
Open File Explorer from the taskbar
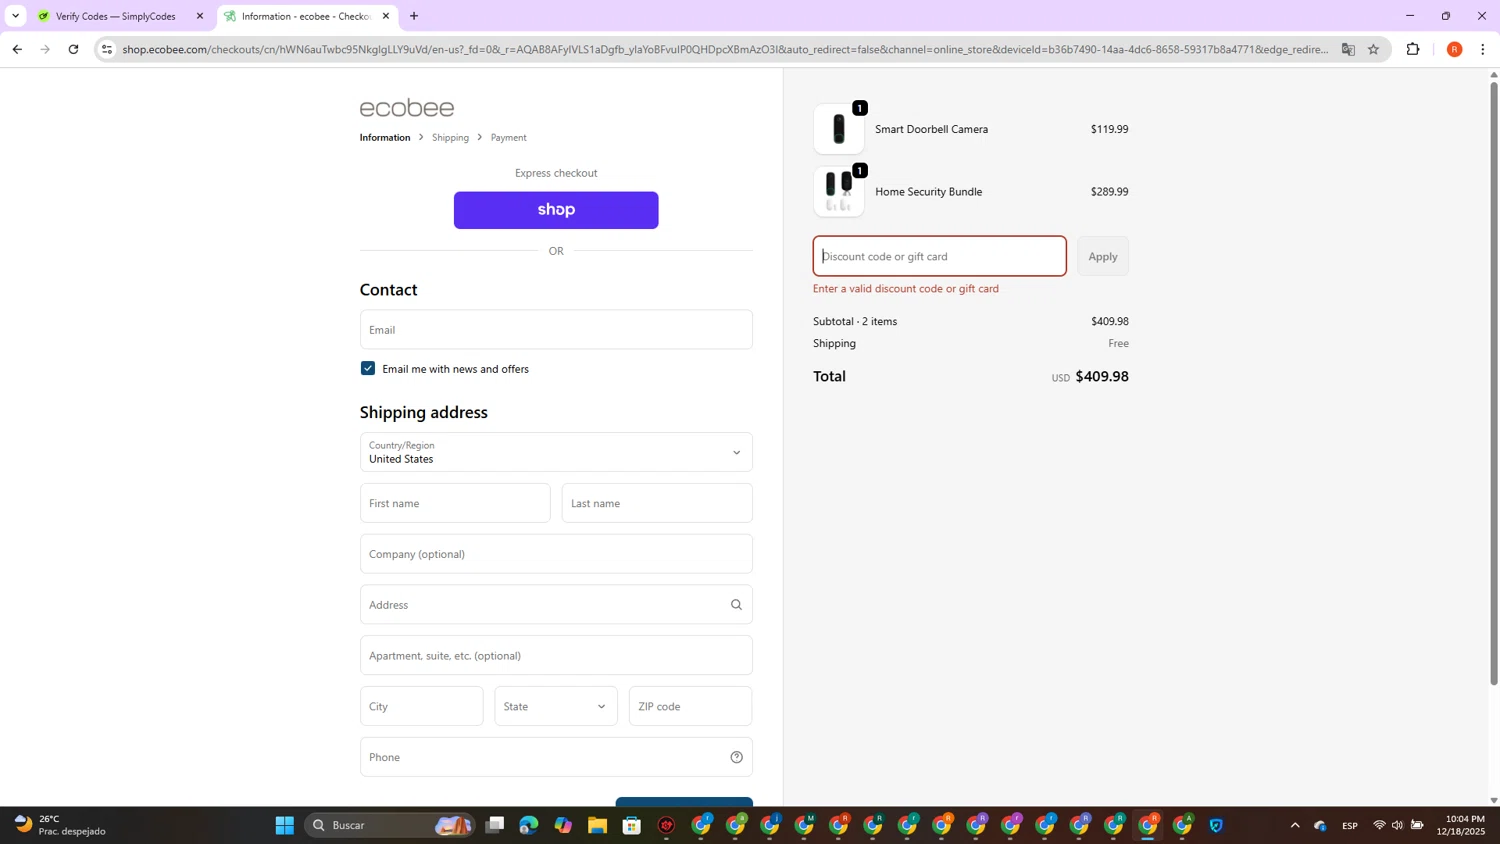(597, 825)
